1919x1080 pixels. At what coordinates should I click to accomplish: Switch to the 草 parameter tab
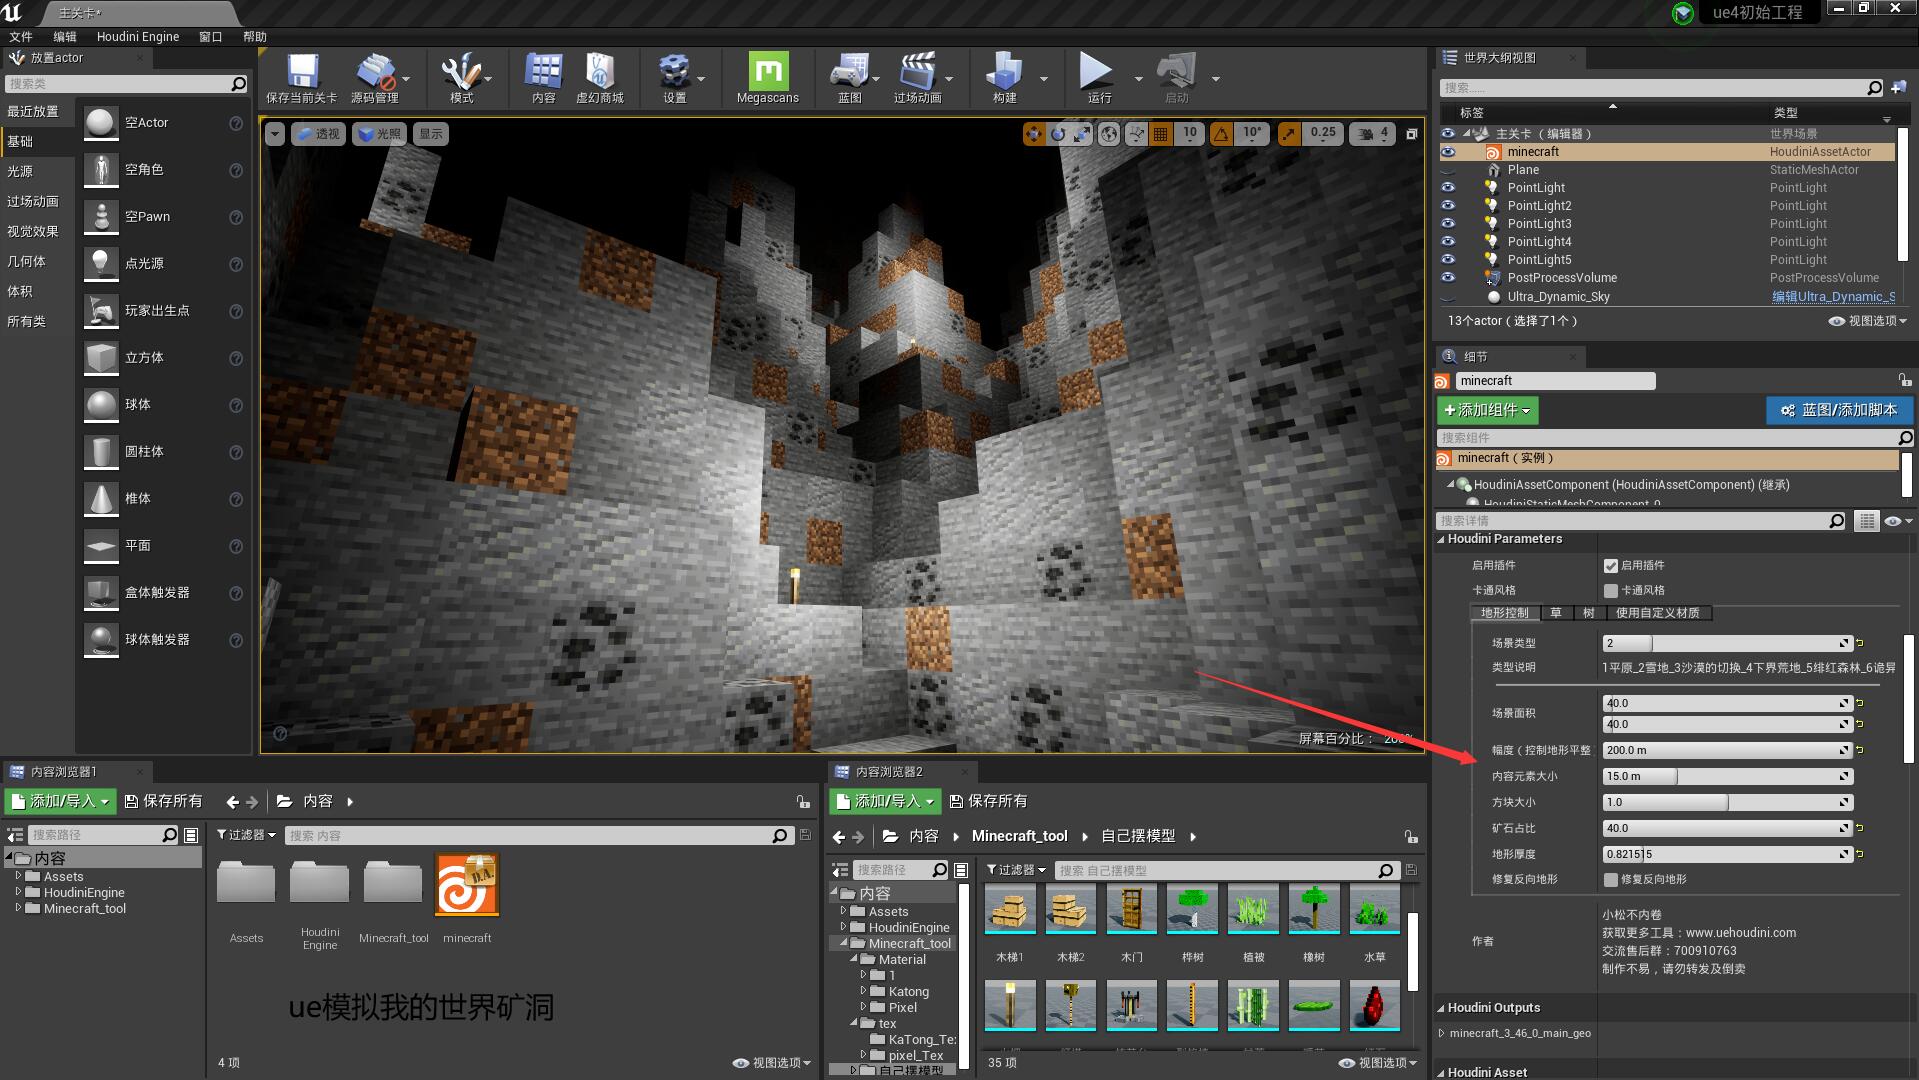[1556, 613]
